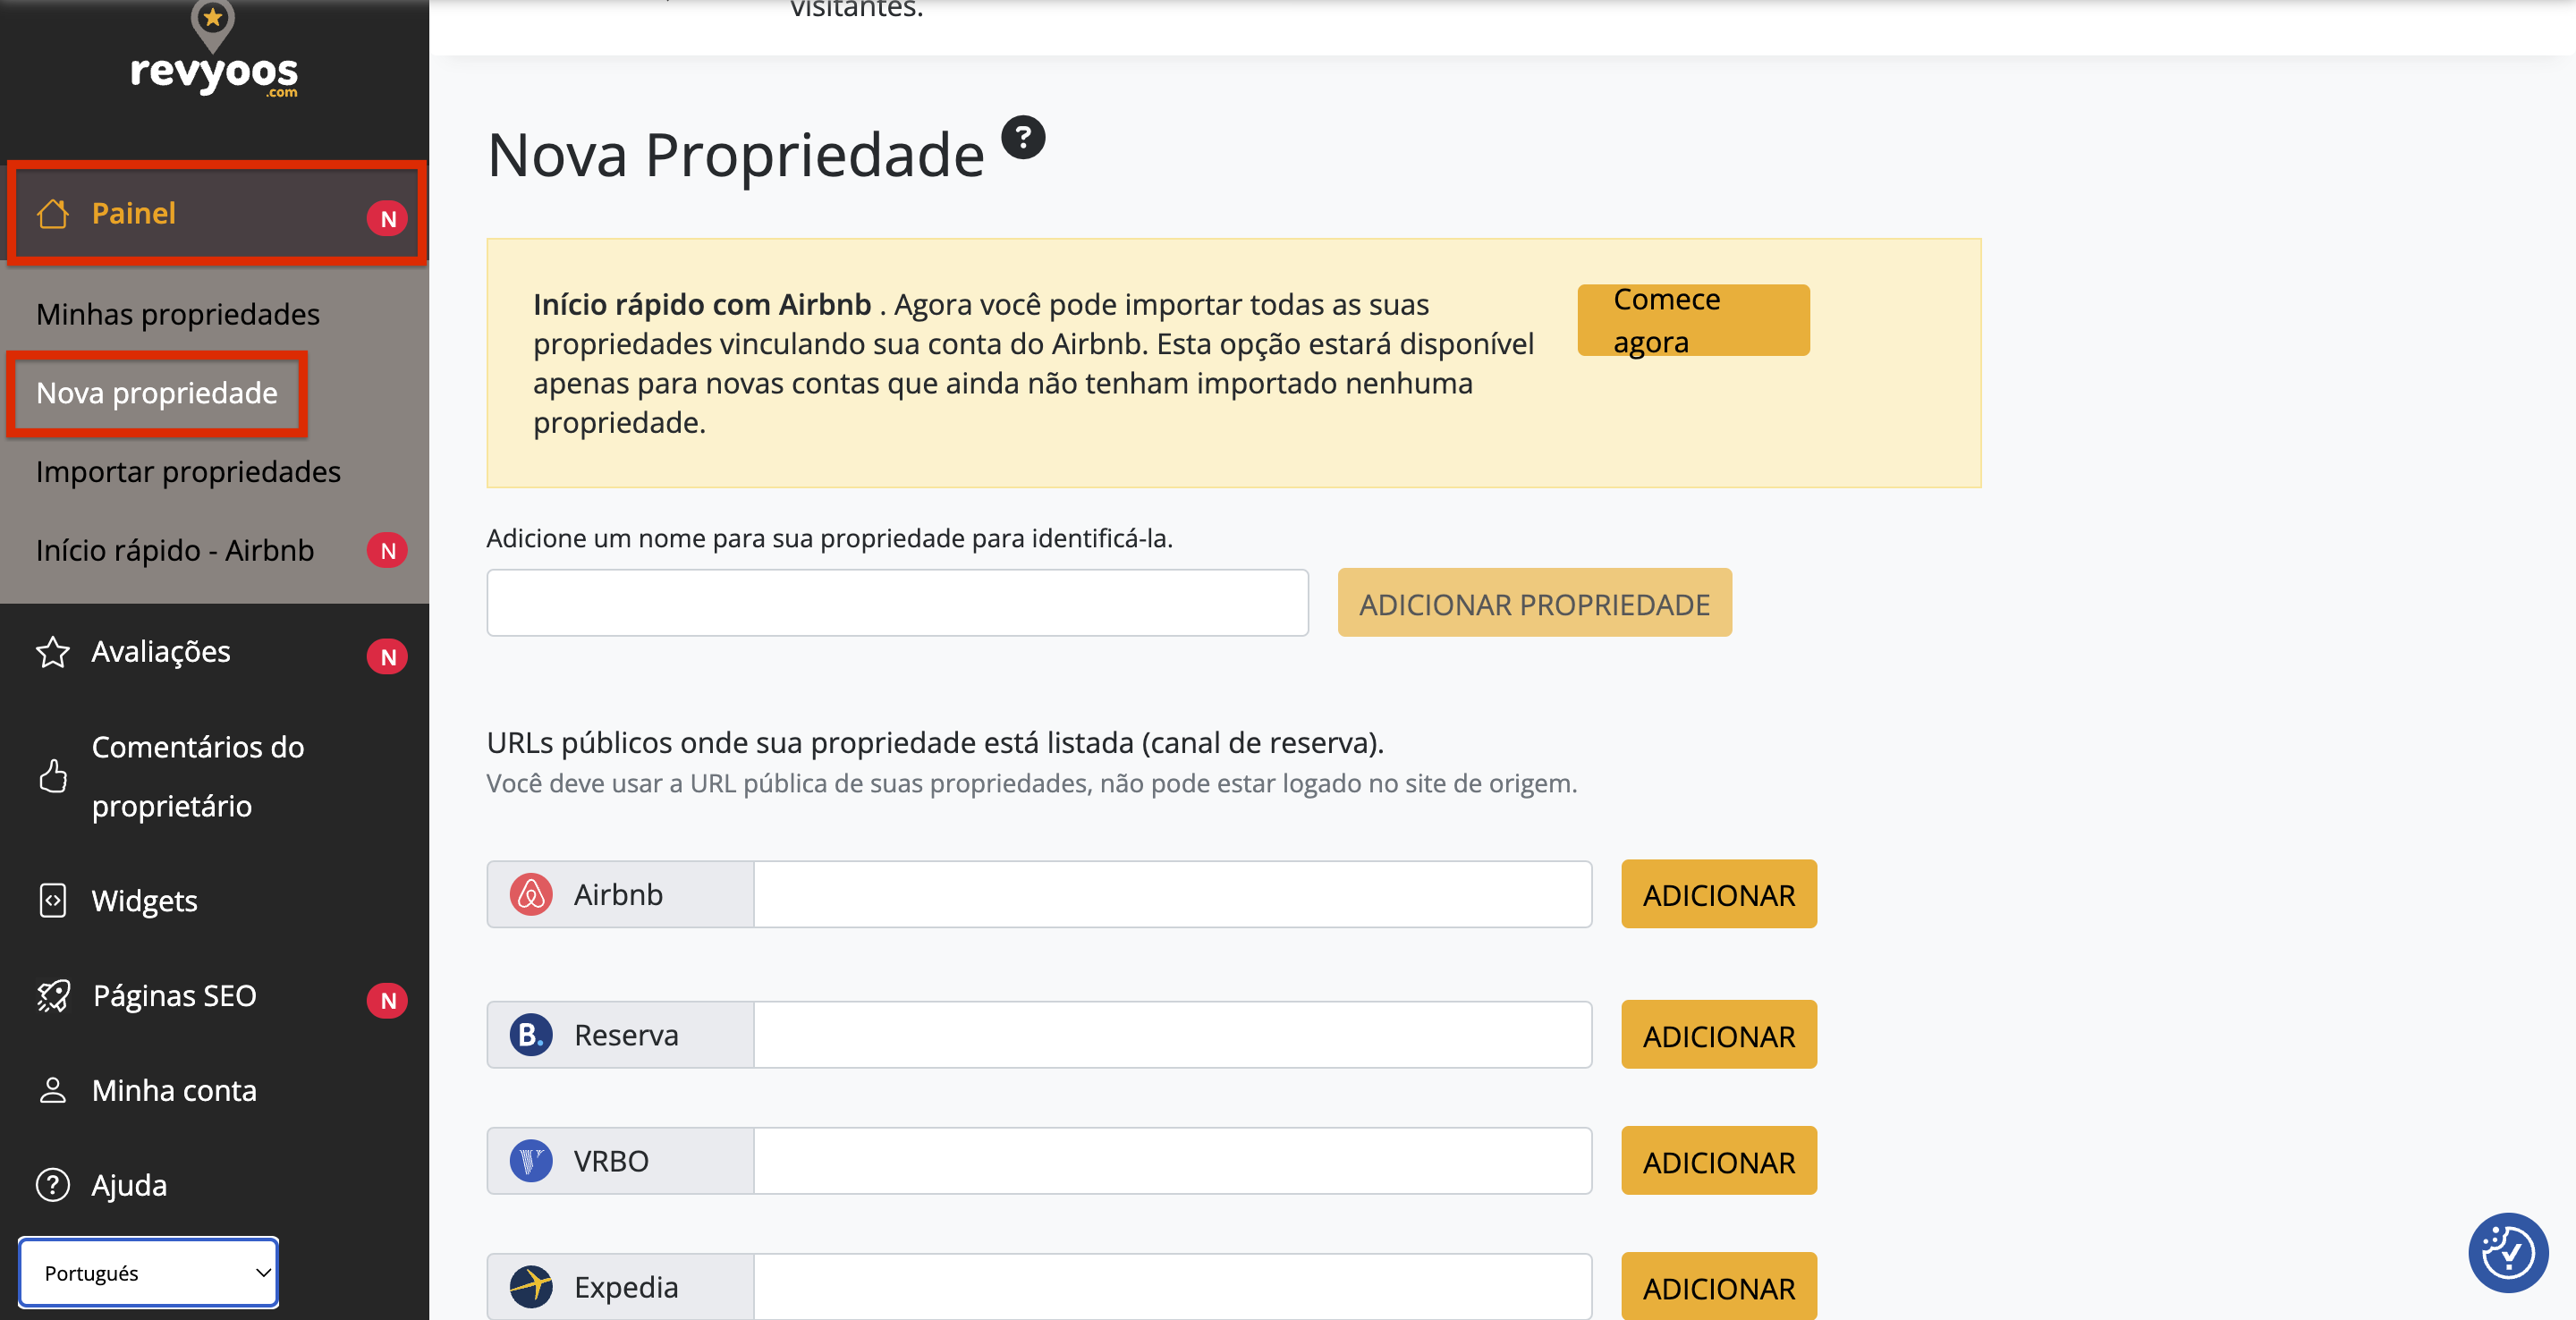Image resolution: width=2576 pixels, height=1320 pixels.
Task: Select Minhas propriedades in the sidebar
Action: 177,313
